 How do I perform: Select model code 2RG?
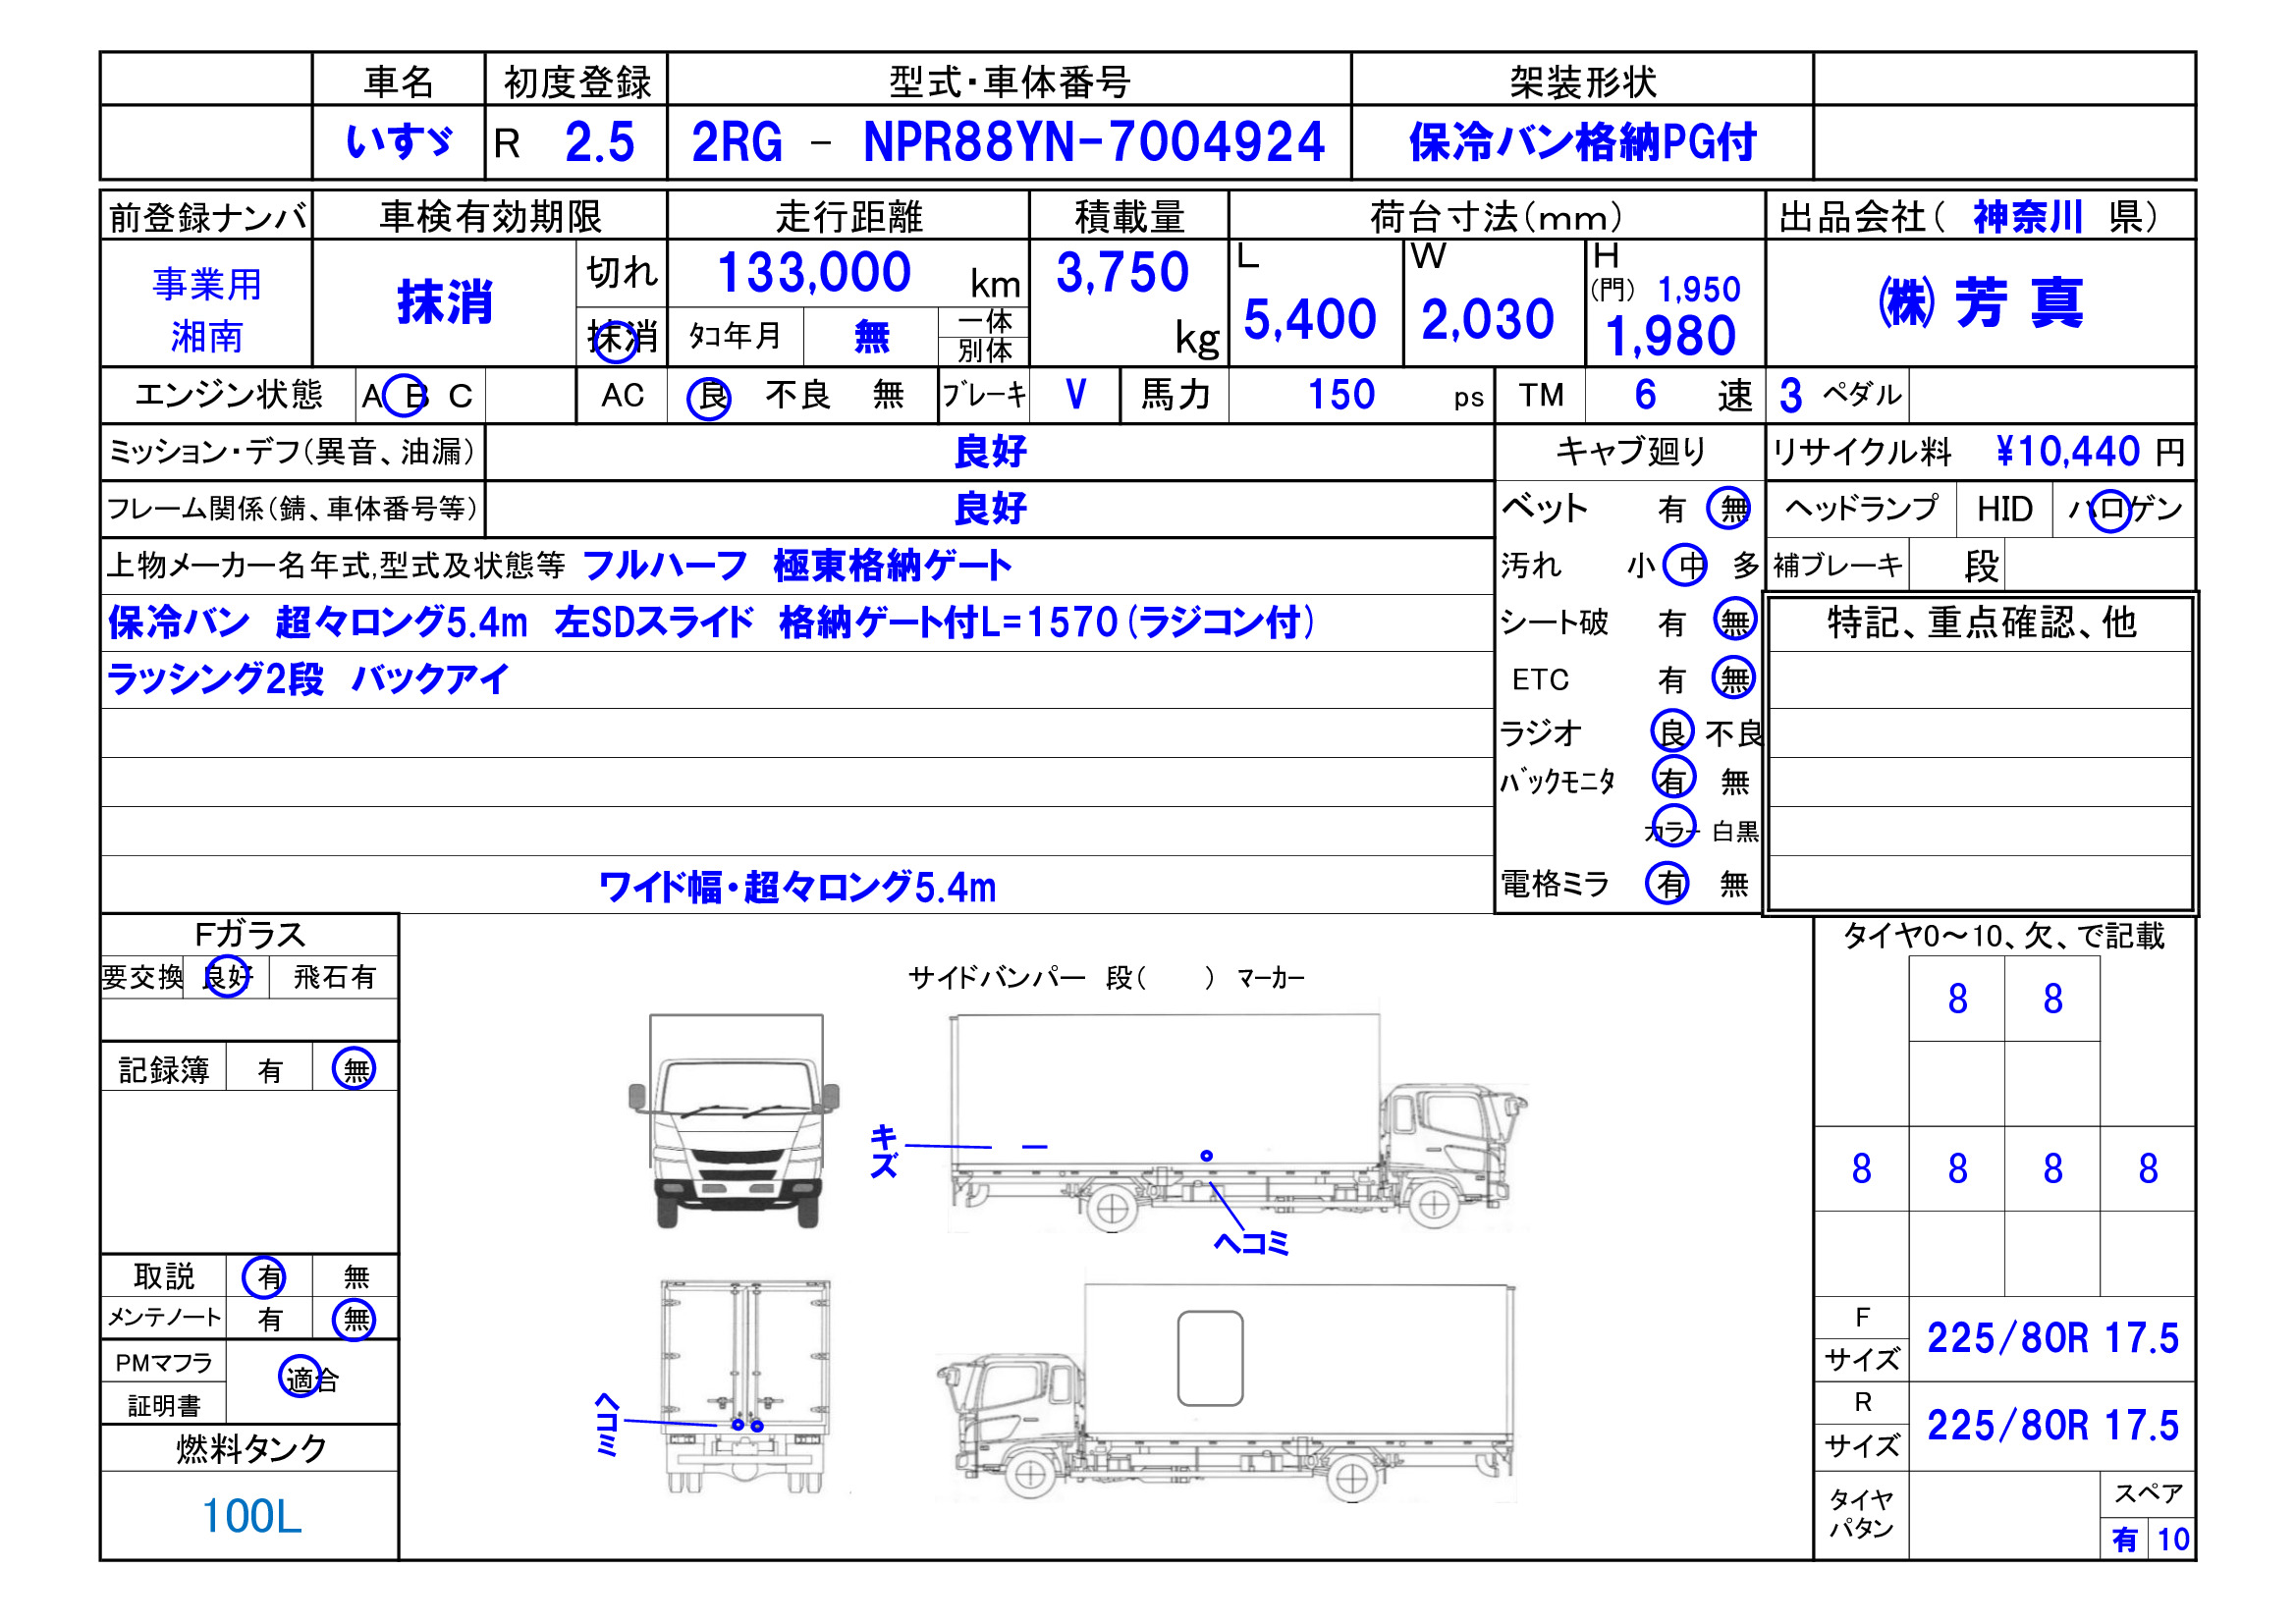pos(737,142)
